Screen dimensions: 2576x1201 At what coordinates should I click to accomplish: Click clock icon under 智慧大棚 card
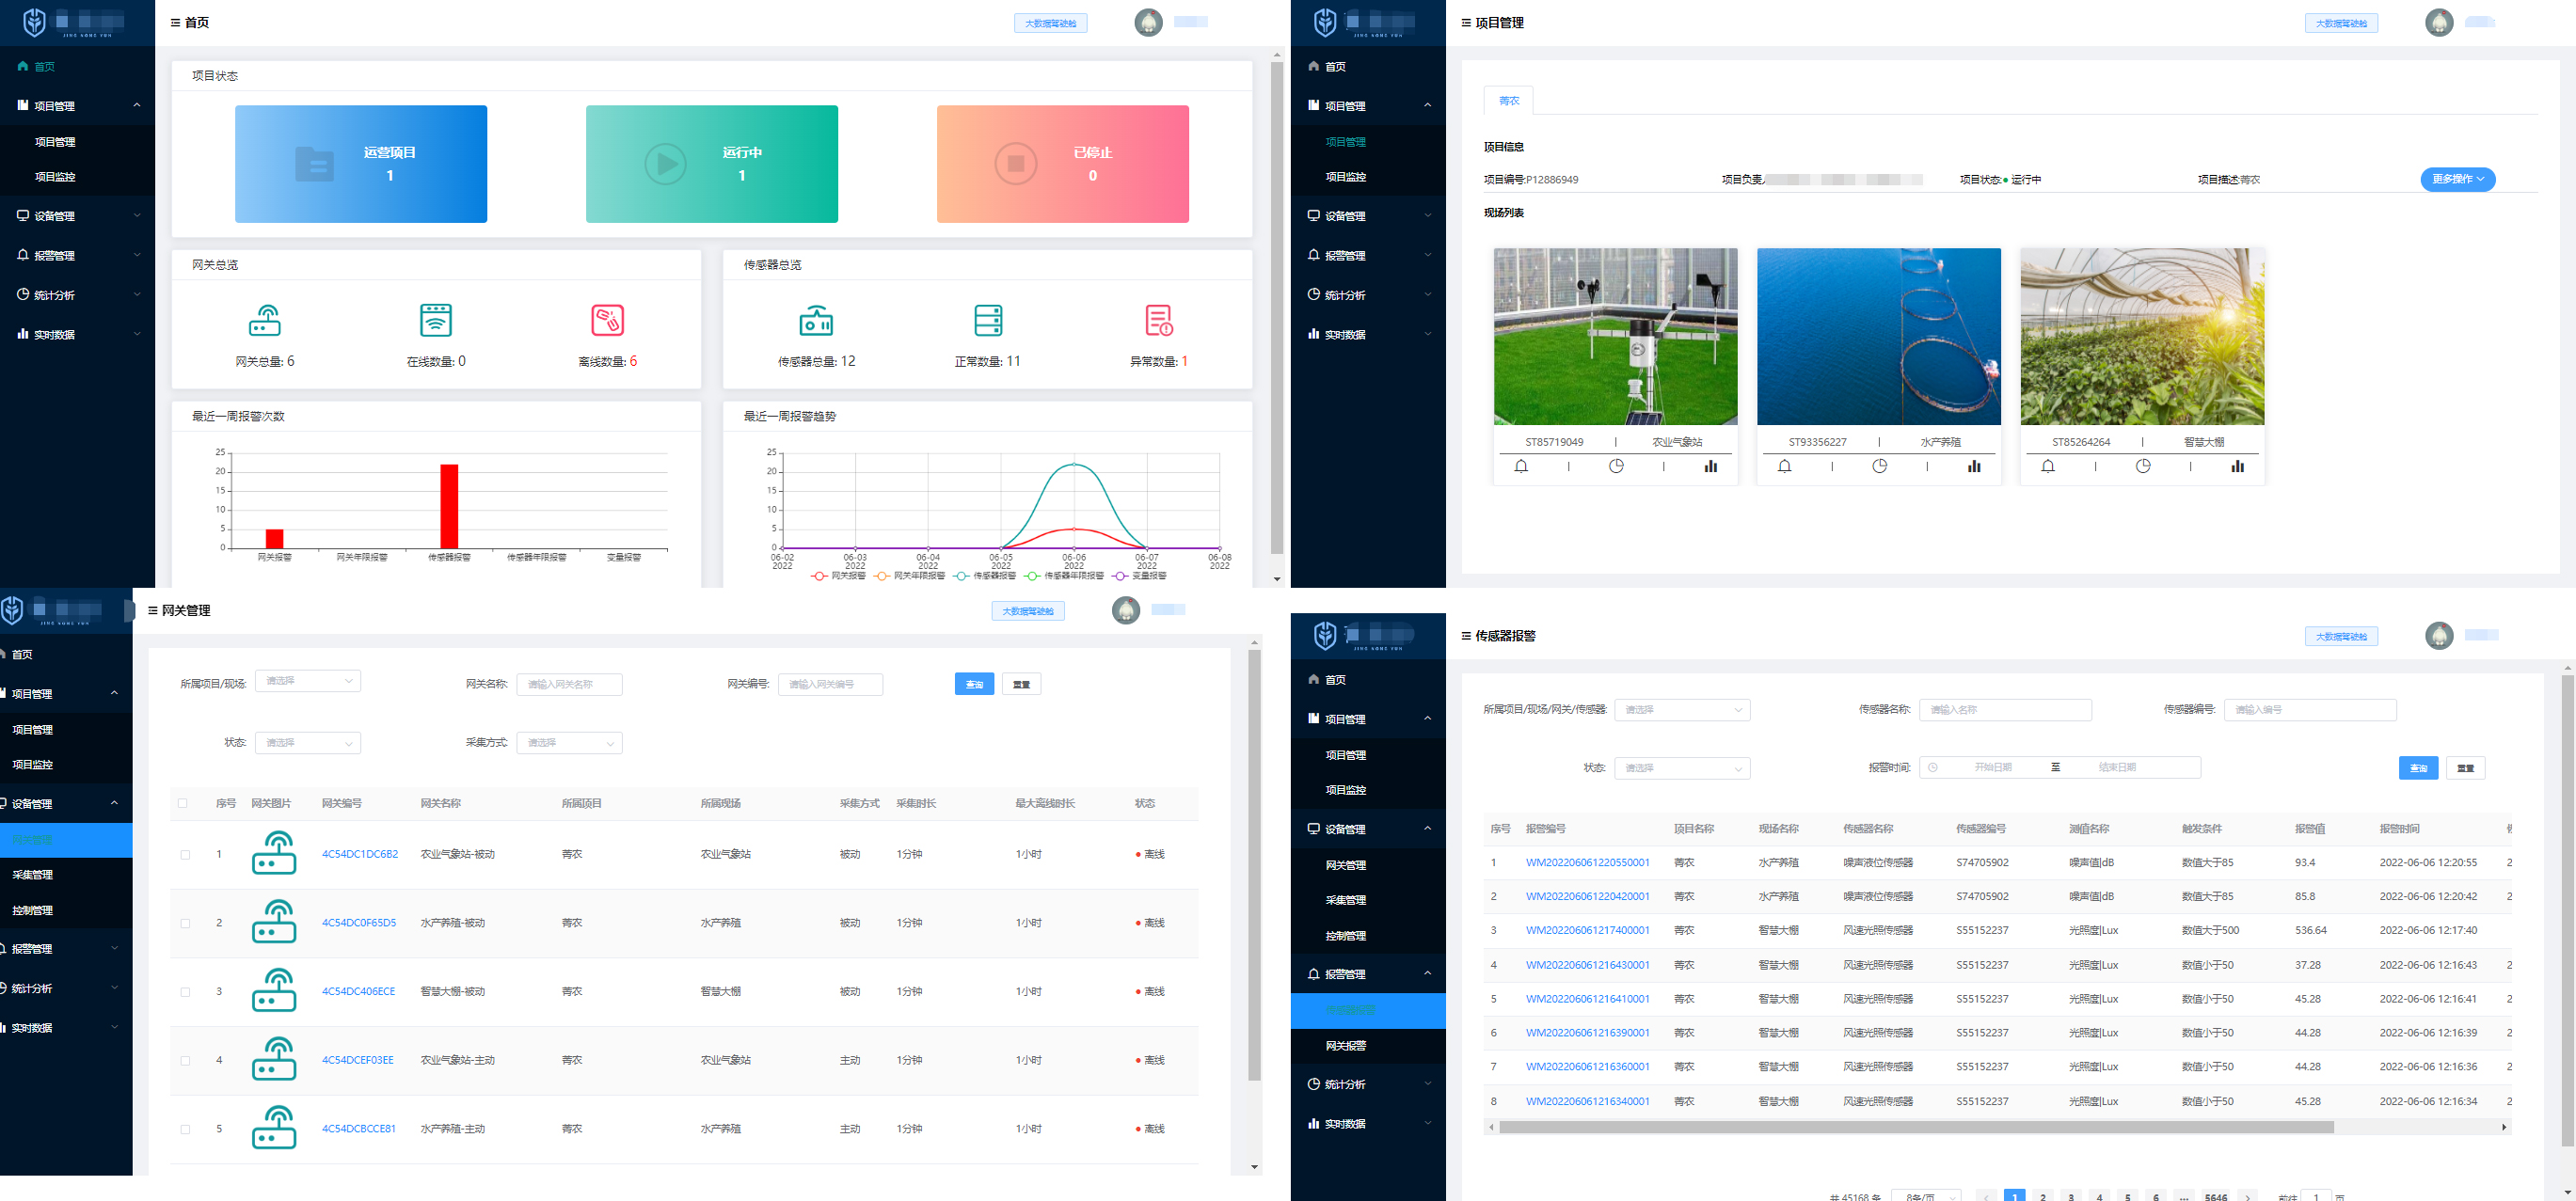[2143, 466]
